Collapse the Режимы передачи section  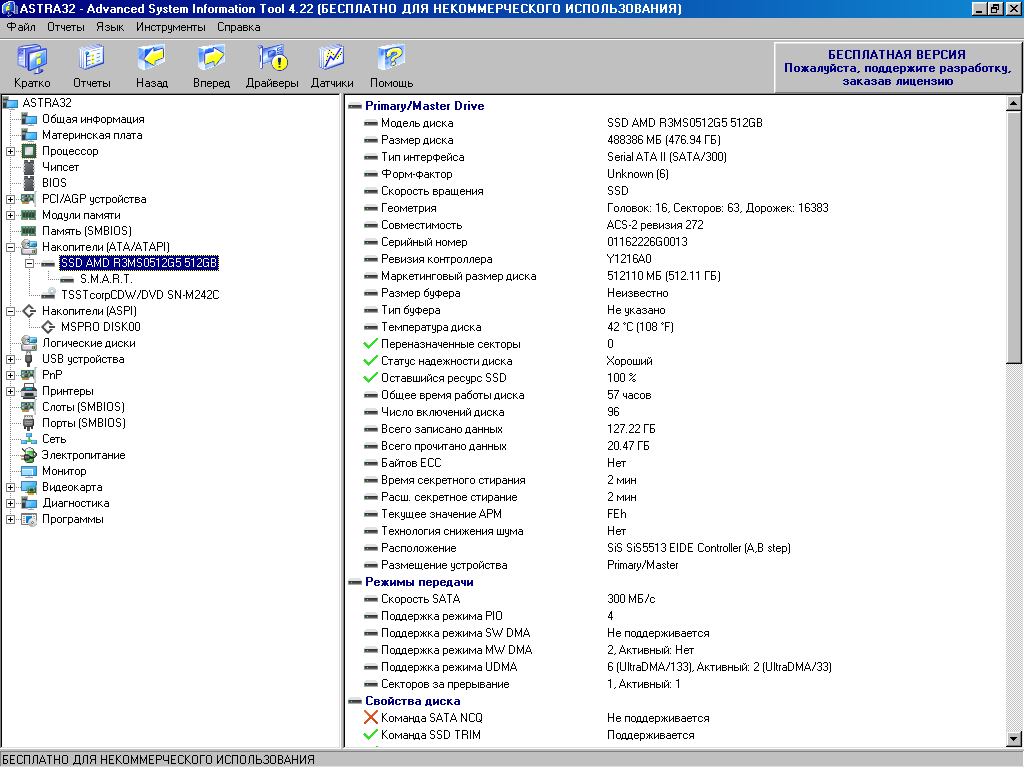click(x=354, y=582)
